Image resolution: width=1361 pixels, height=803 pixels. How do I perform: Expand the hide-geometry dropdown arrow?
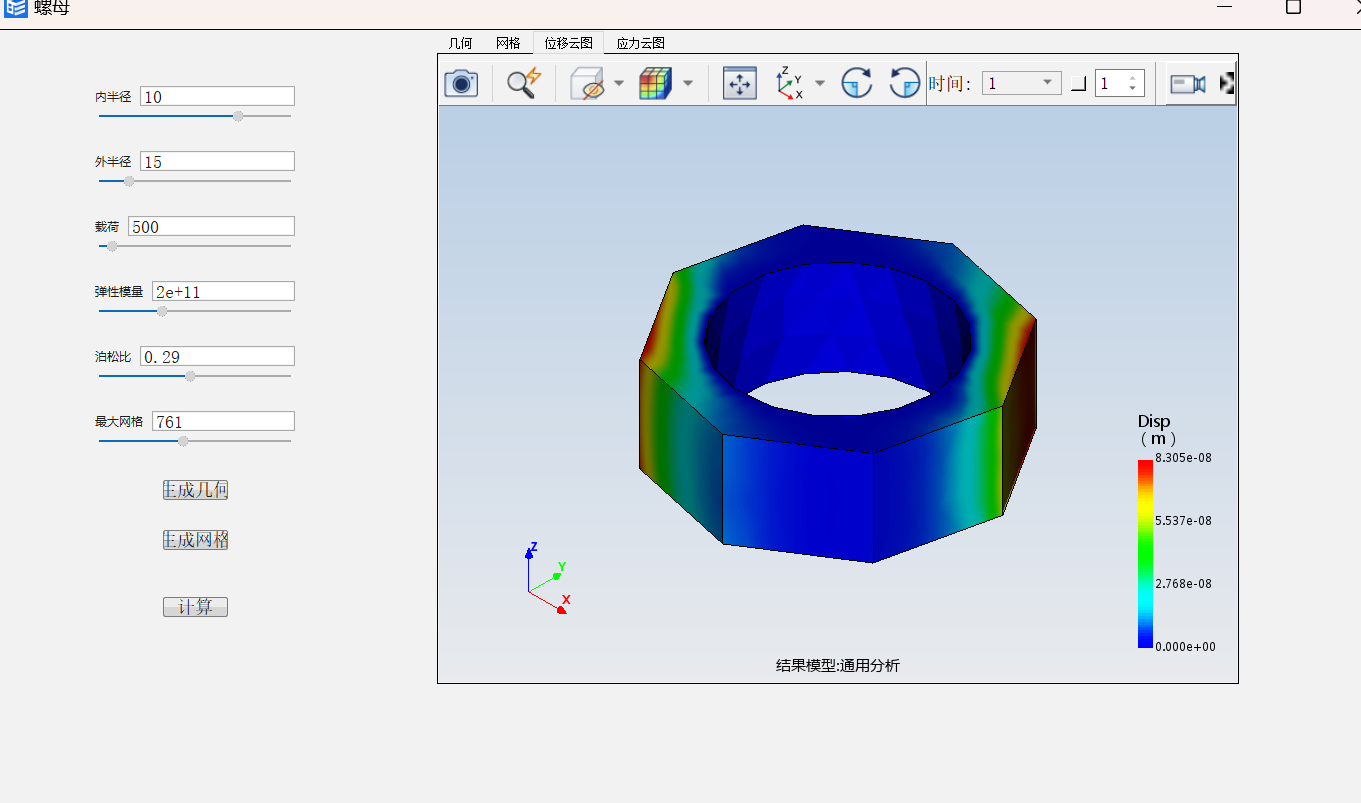coord(619,83)
